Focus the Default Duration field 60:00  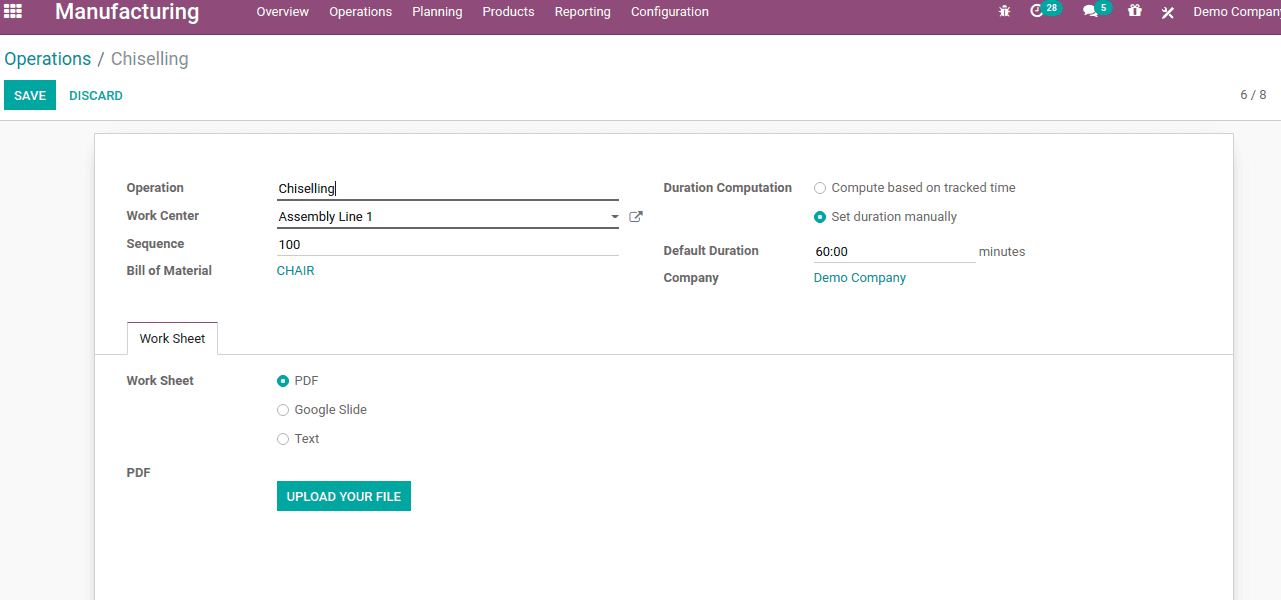895,252
